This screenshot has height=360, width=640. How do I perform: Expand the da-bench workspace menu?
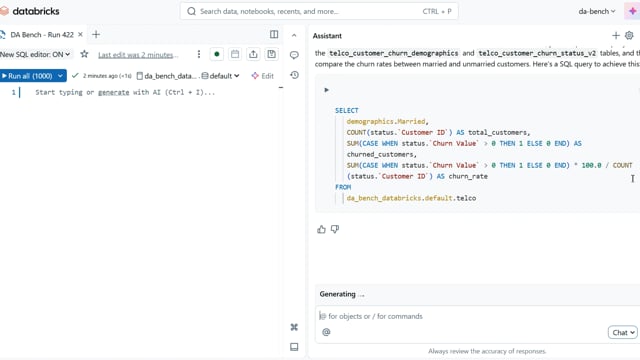click(x=597, y=11)
